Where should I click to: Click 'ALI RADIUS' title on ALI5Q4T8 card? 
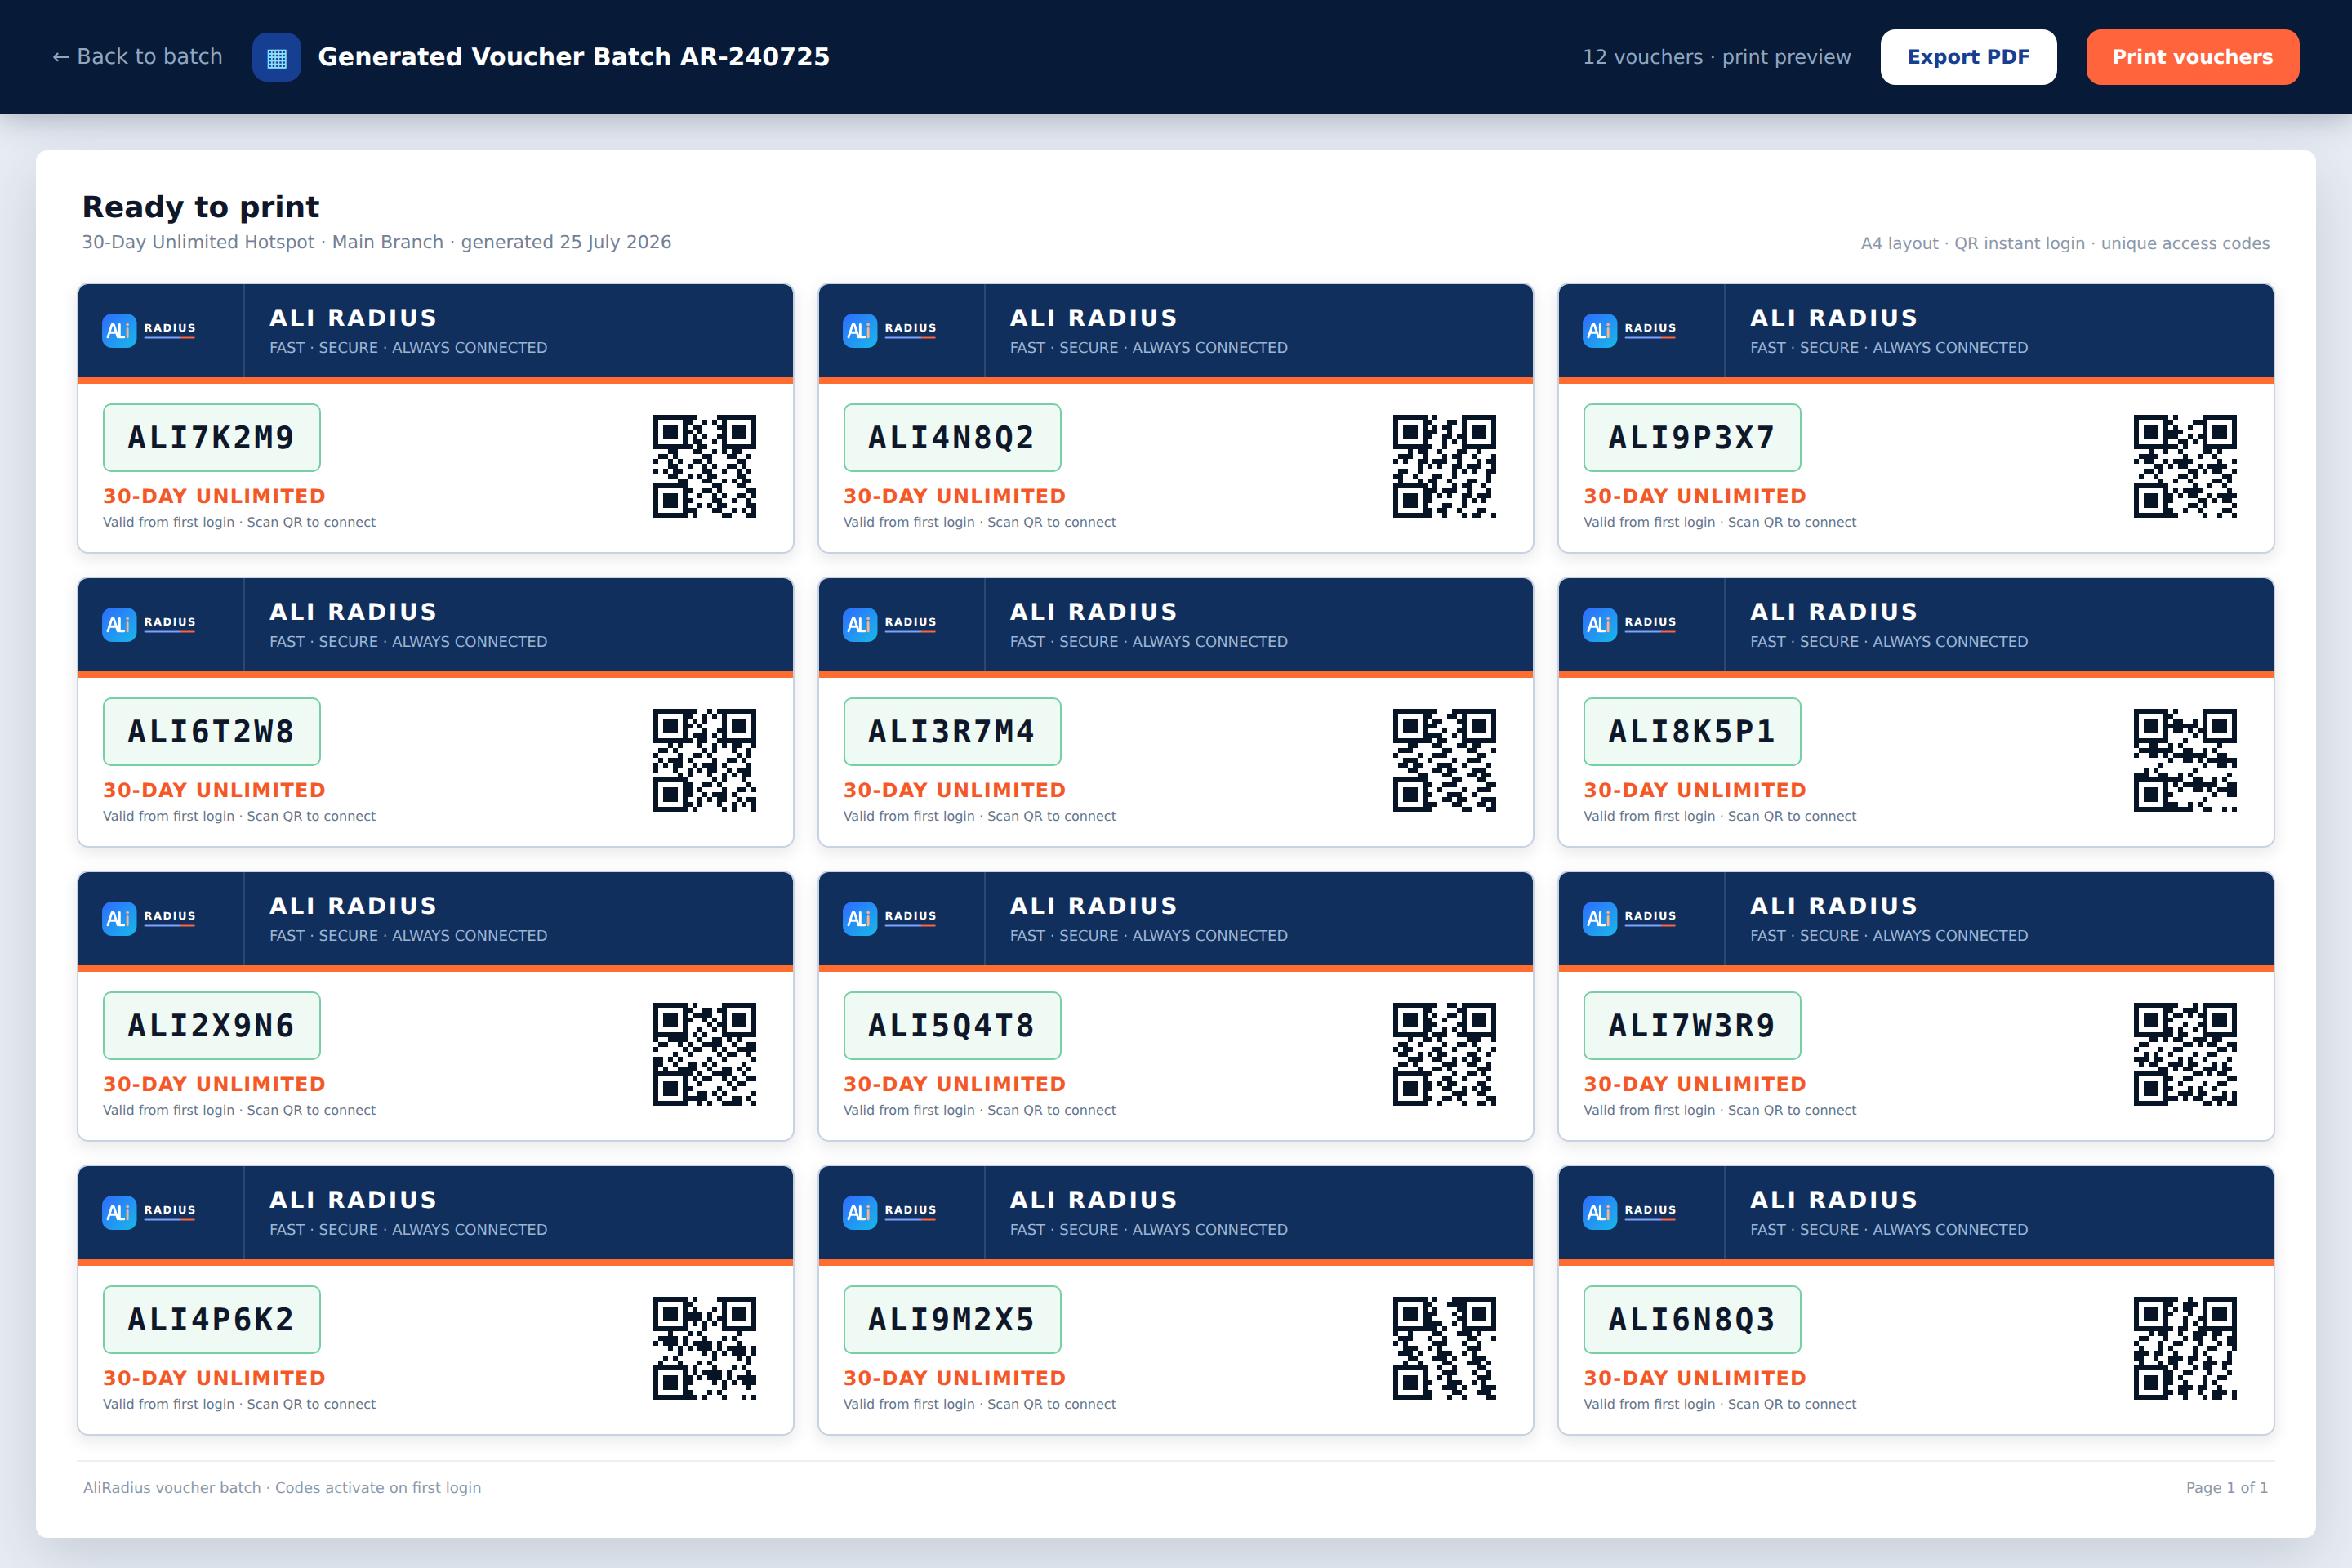(x=1093, y=906)
